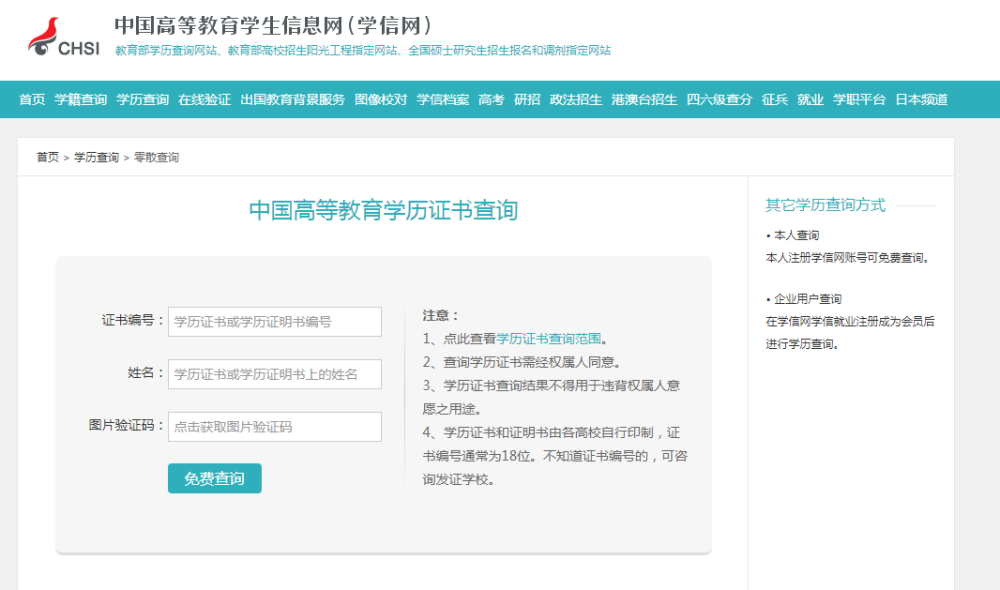The height and width of the screenshot is (590, 1000).
Task: Open 研招 navigation item
Action: pos(527,100)
